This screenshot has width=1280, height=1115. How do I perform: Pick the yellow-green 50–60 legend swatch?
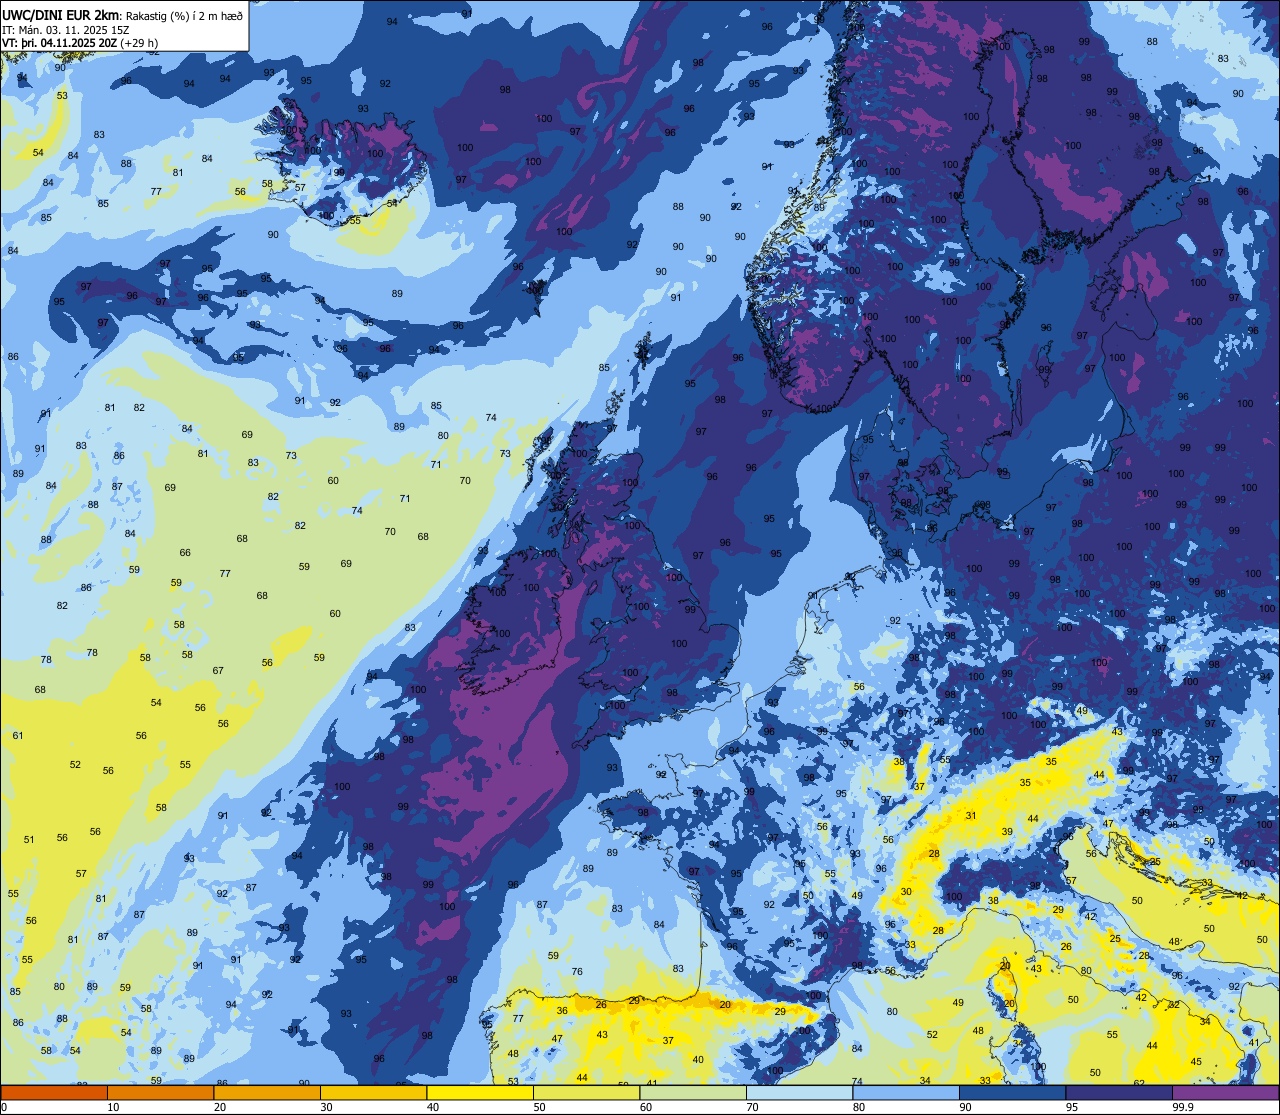(x=586, y=1092)
